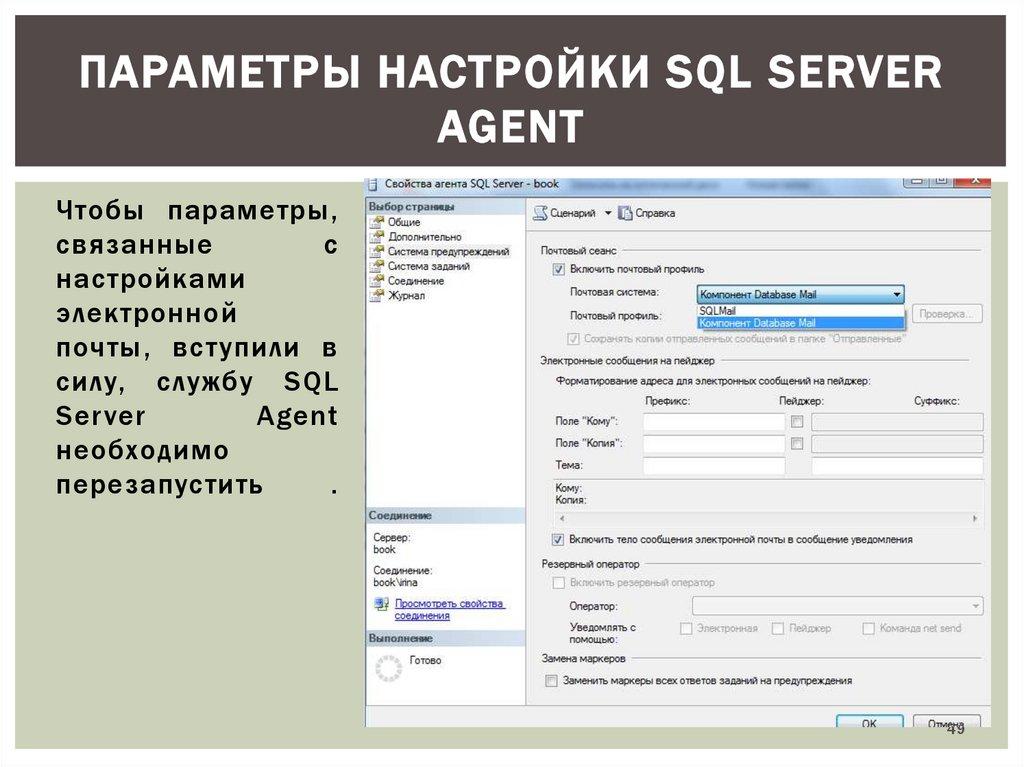Click the Система заданий page icon
Viewport: 1024px width, 767px height.
tap(377, 267)
